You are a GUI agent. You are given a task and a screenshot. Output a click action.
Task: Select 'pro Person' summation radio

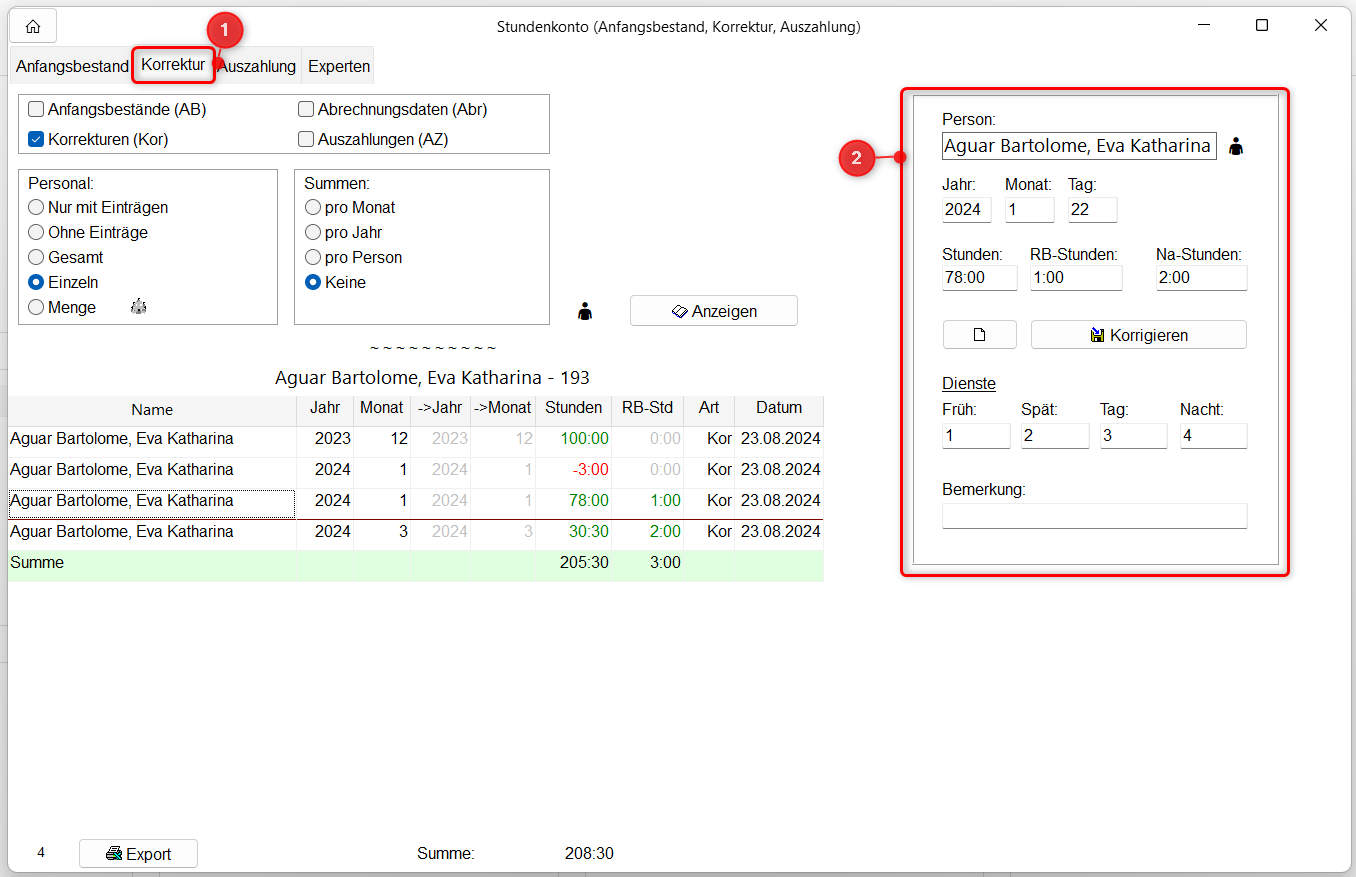pos(314,258)
